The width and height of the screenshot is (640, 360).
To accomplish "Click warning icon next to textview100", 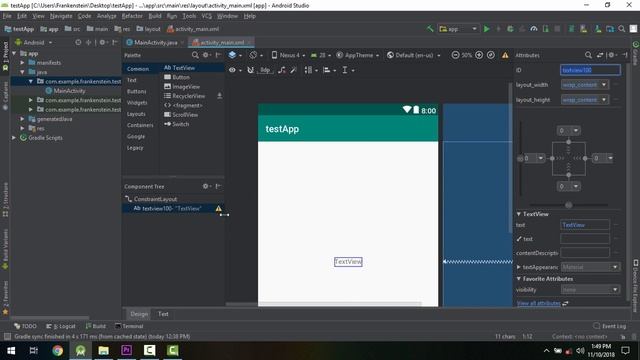I will click(x=219, y=209).
